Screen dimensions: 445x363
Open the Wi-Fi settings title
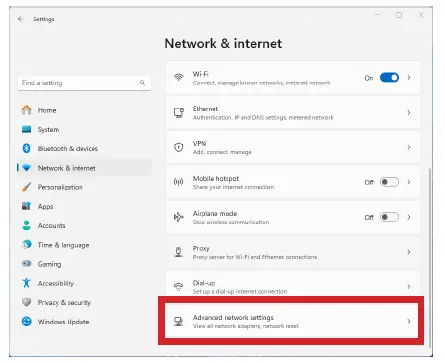200,74
